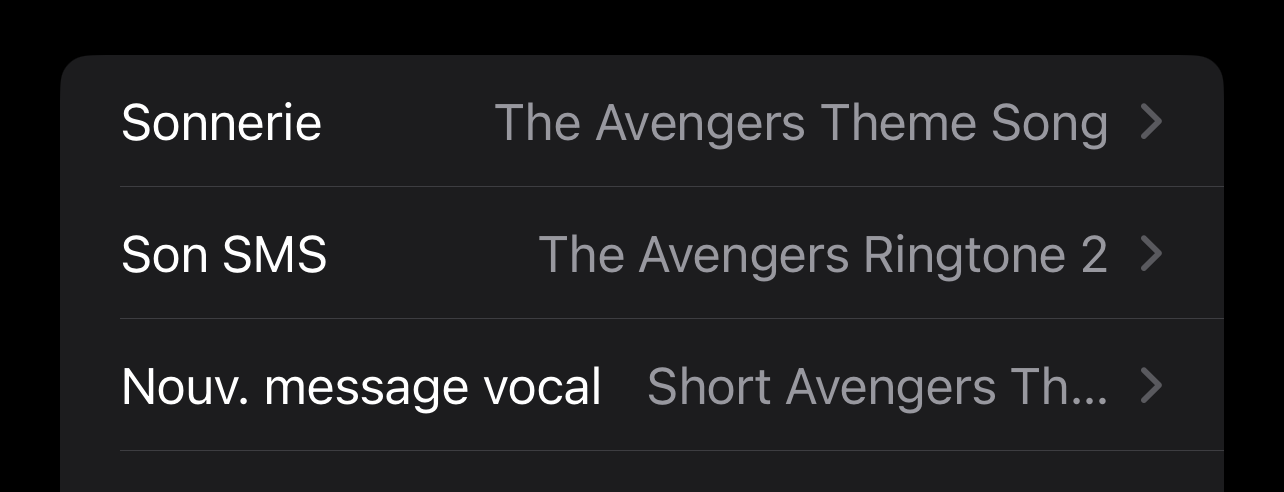Click the Sonnerie label
The height and width of the screenshot is (492, 1284).
(221, 123)
